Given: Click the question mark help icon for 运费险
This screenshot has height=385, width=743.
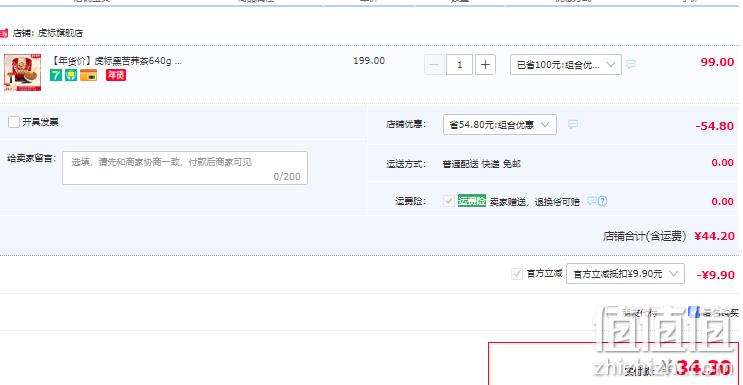Looking at the screenshot, I should pyautogui.click(x=602, y=201).
